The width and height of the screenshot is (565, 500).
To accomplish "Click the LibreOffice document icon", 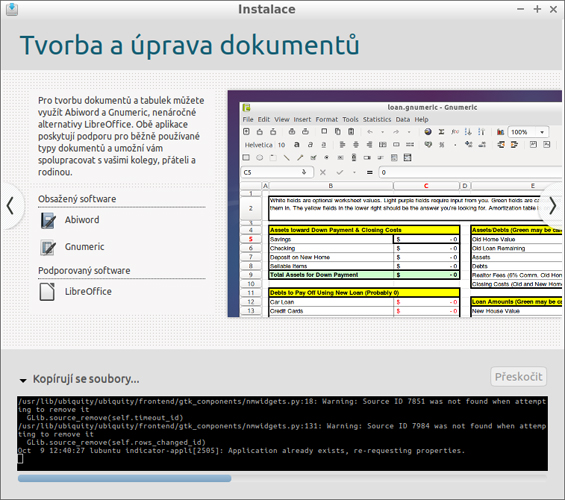I will pos(47,292).
